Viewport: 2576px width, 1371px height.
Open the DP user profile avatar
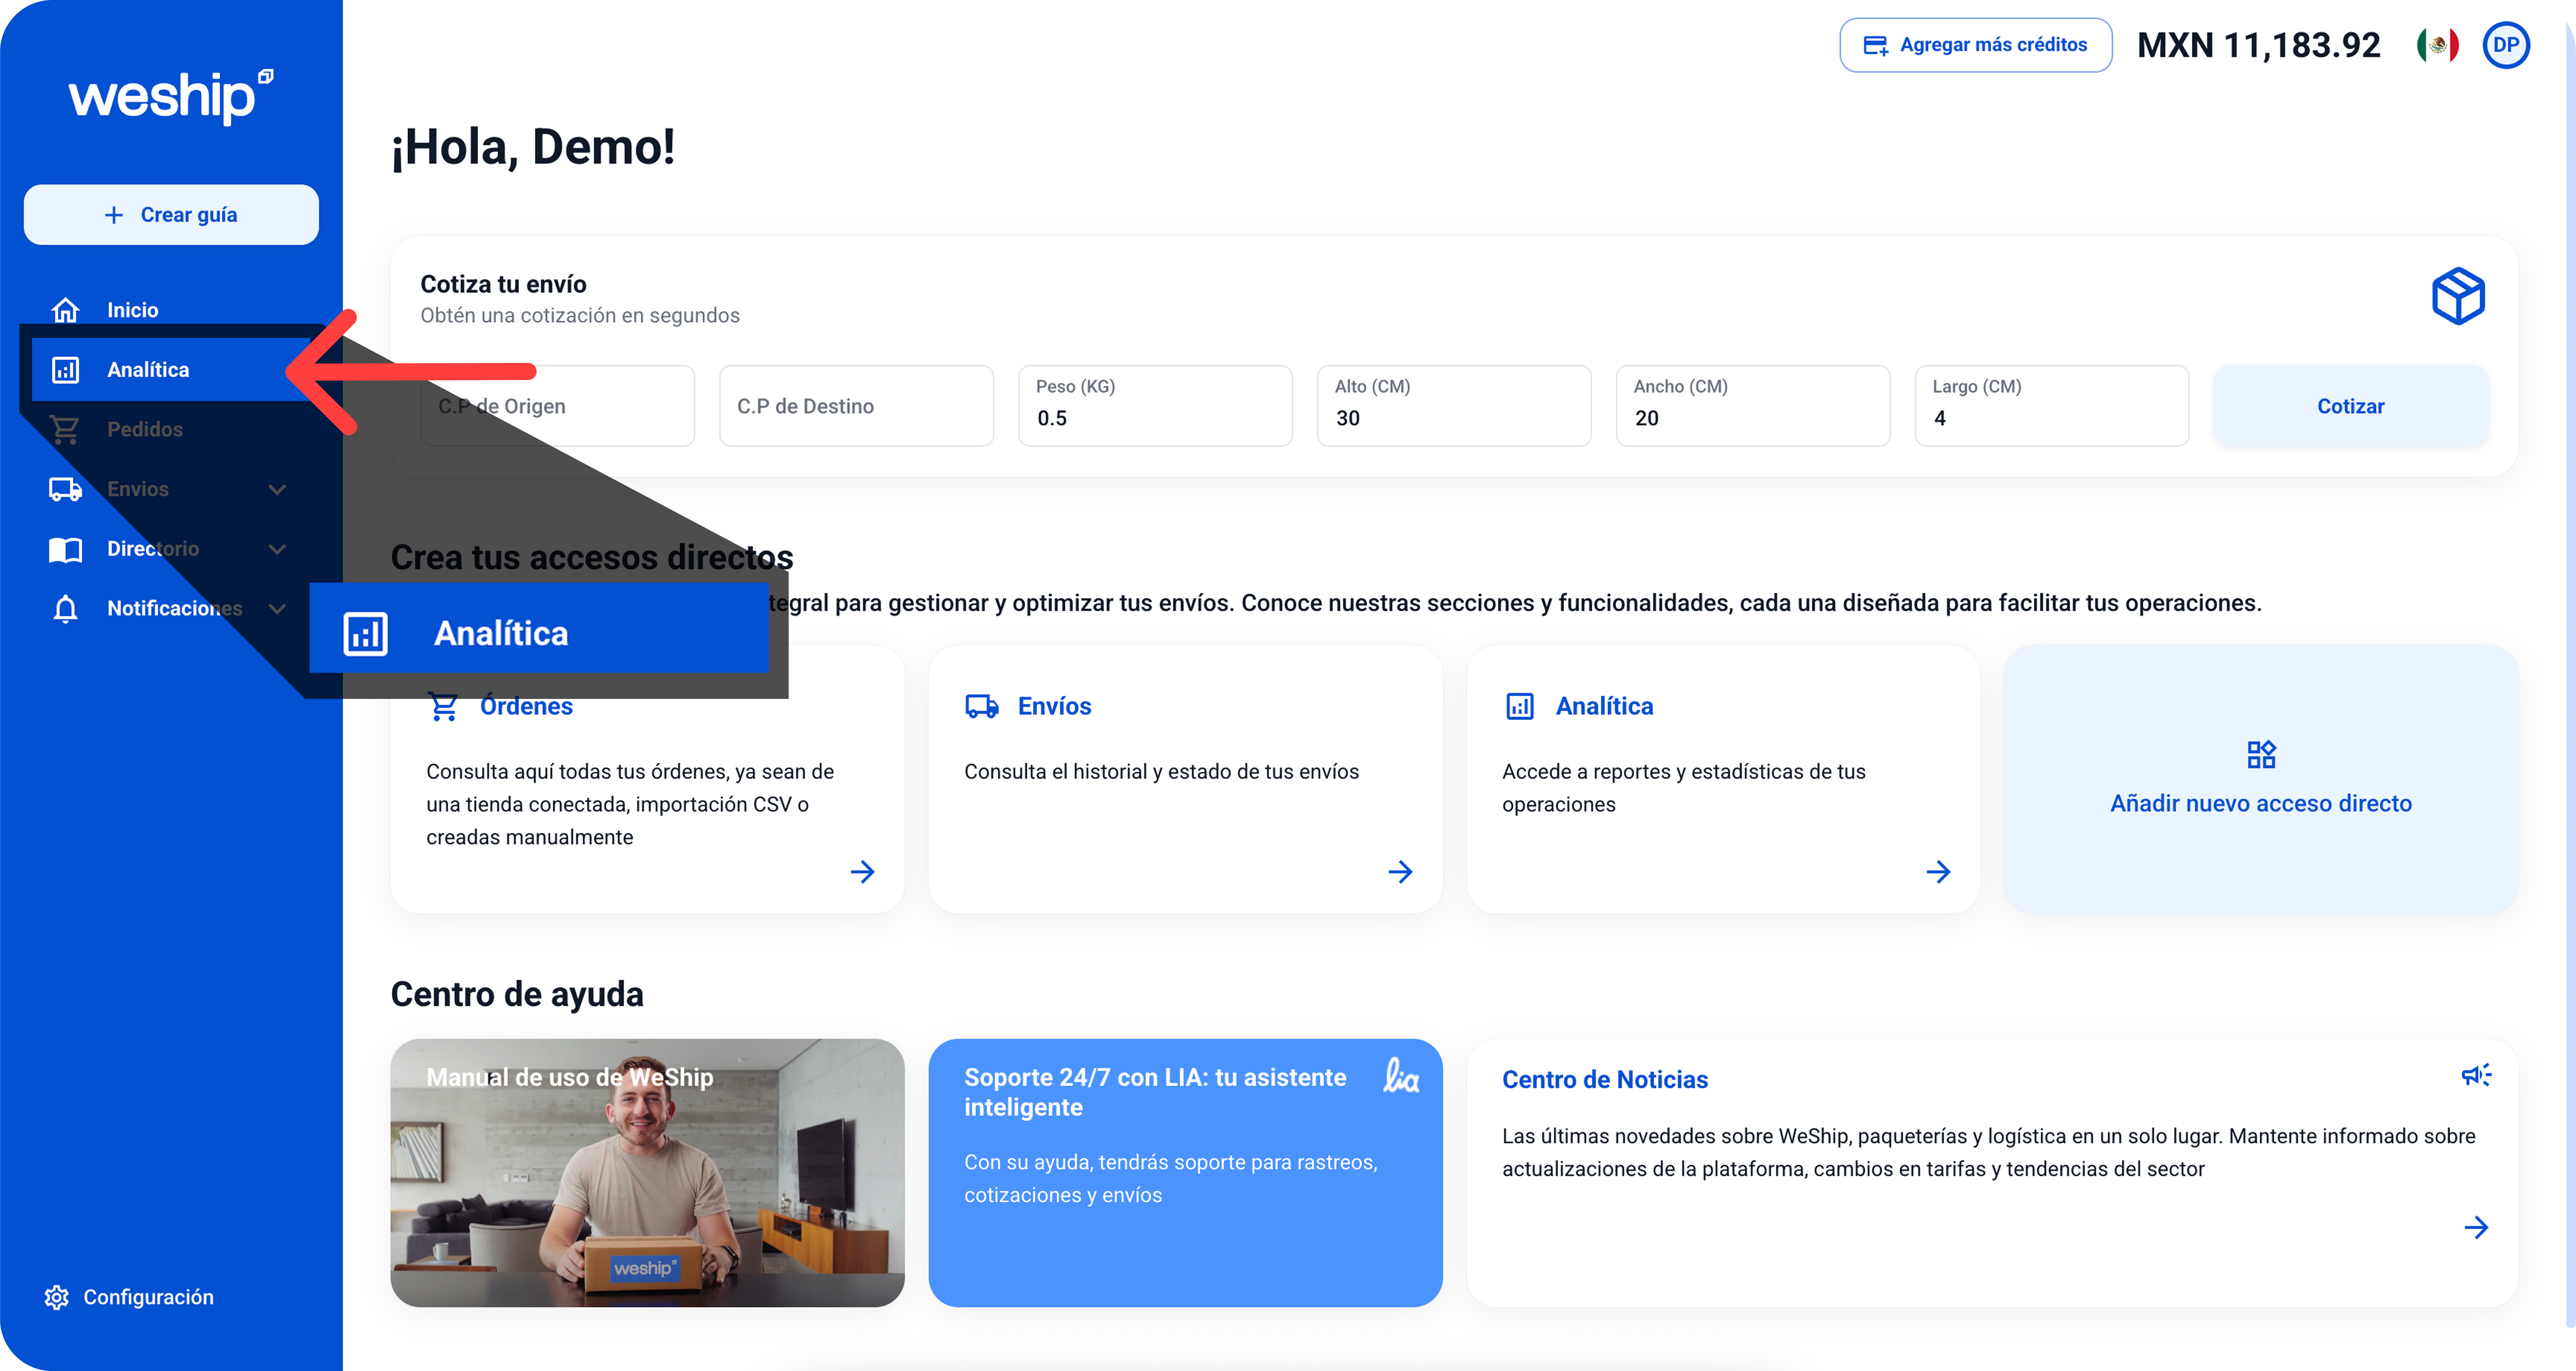point(2505,45)
